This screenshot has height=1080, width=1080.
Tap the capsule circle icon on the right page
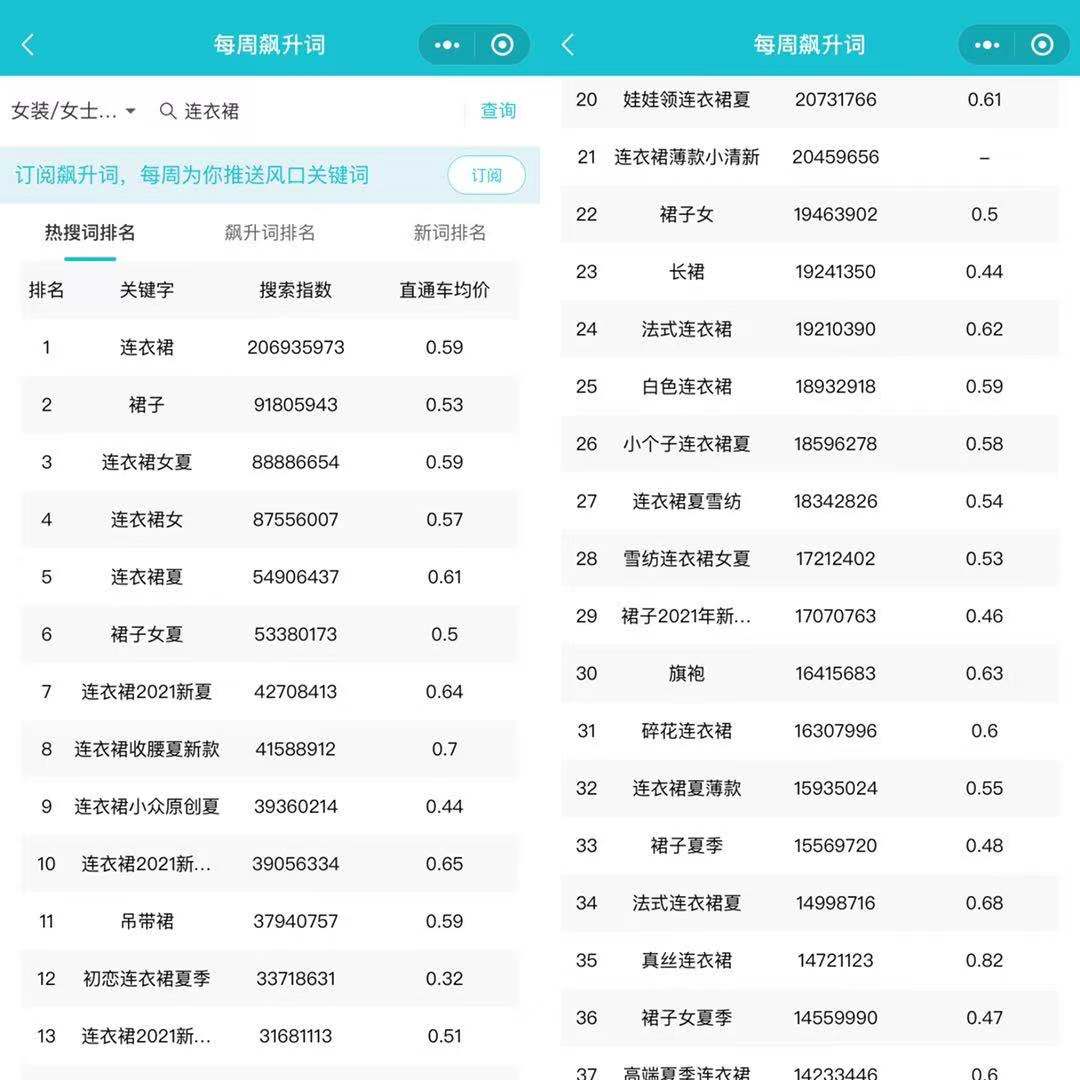coord(1041,44)
